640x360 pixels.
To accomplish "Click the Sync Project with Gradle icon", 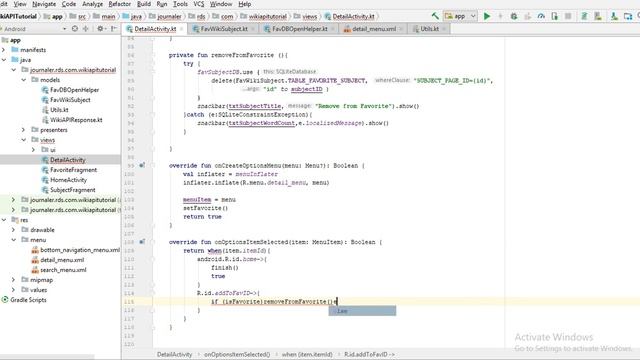I will click(x=584, y=16).
